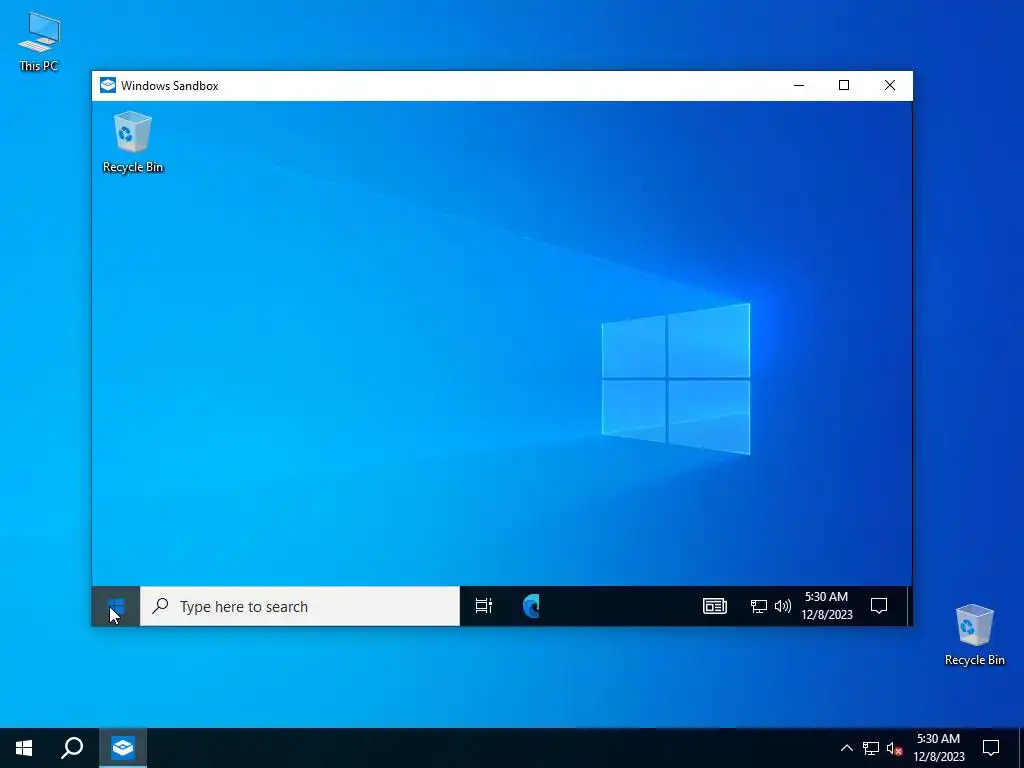Viewport: 1024px width, 768px height.
Task: Open the host Start button
Action: 24,748
